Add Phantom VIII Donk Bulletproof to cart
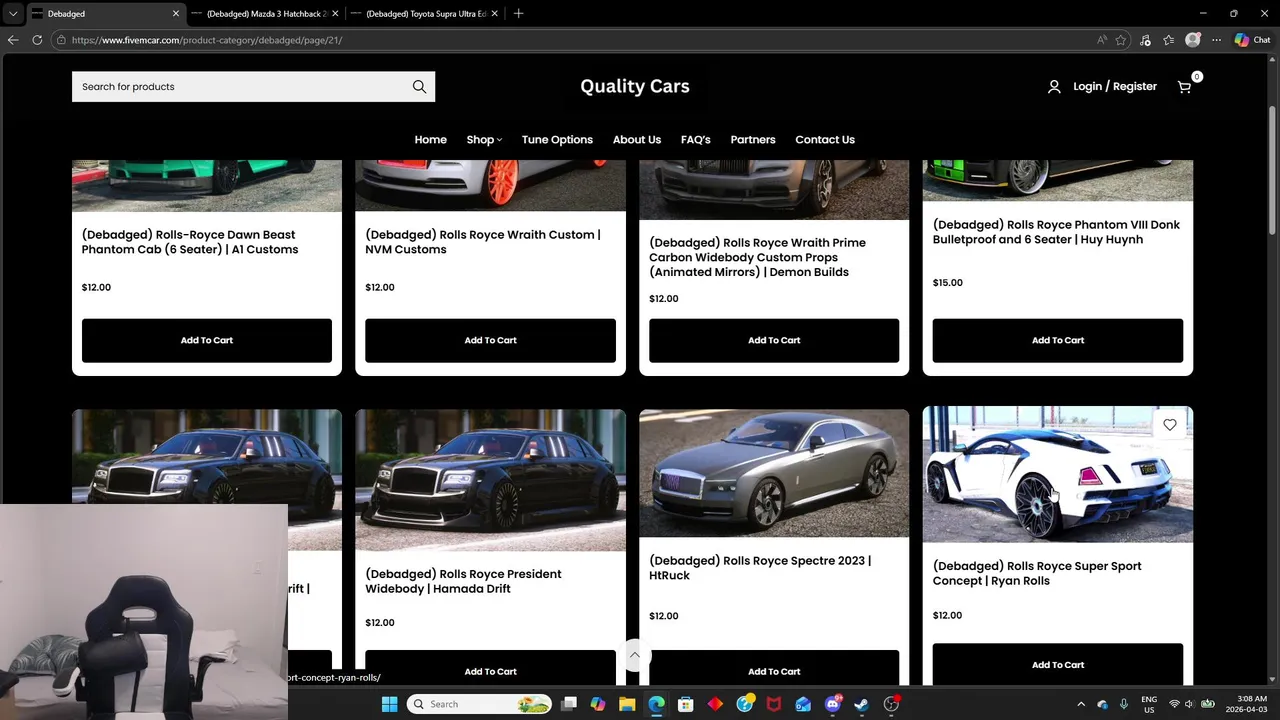Image resolution: width=1280 pixels, height=720 pixels. 1058,341
